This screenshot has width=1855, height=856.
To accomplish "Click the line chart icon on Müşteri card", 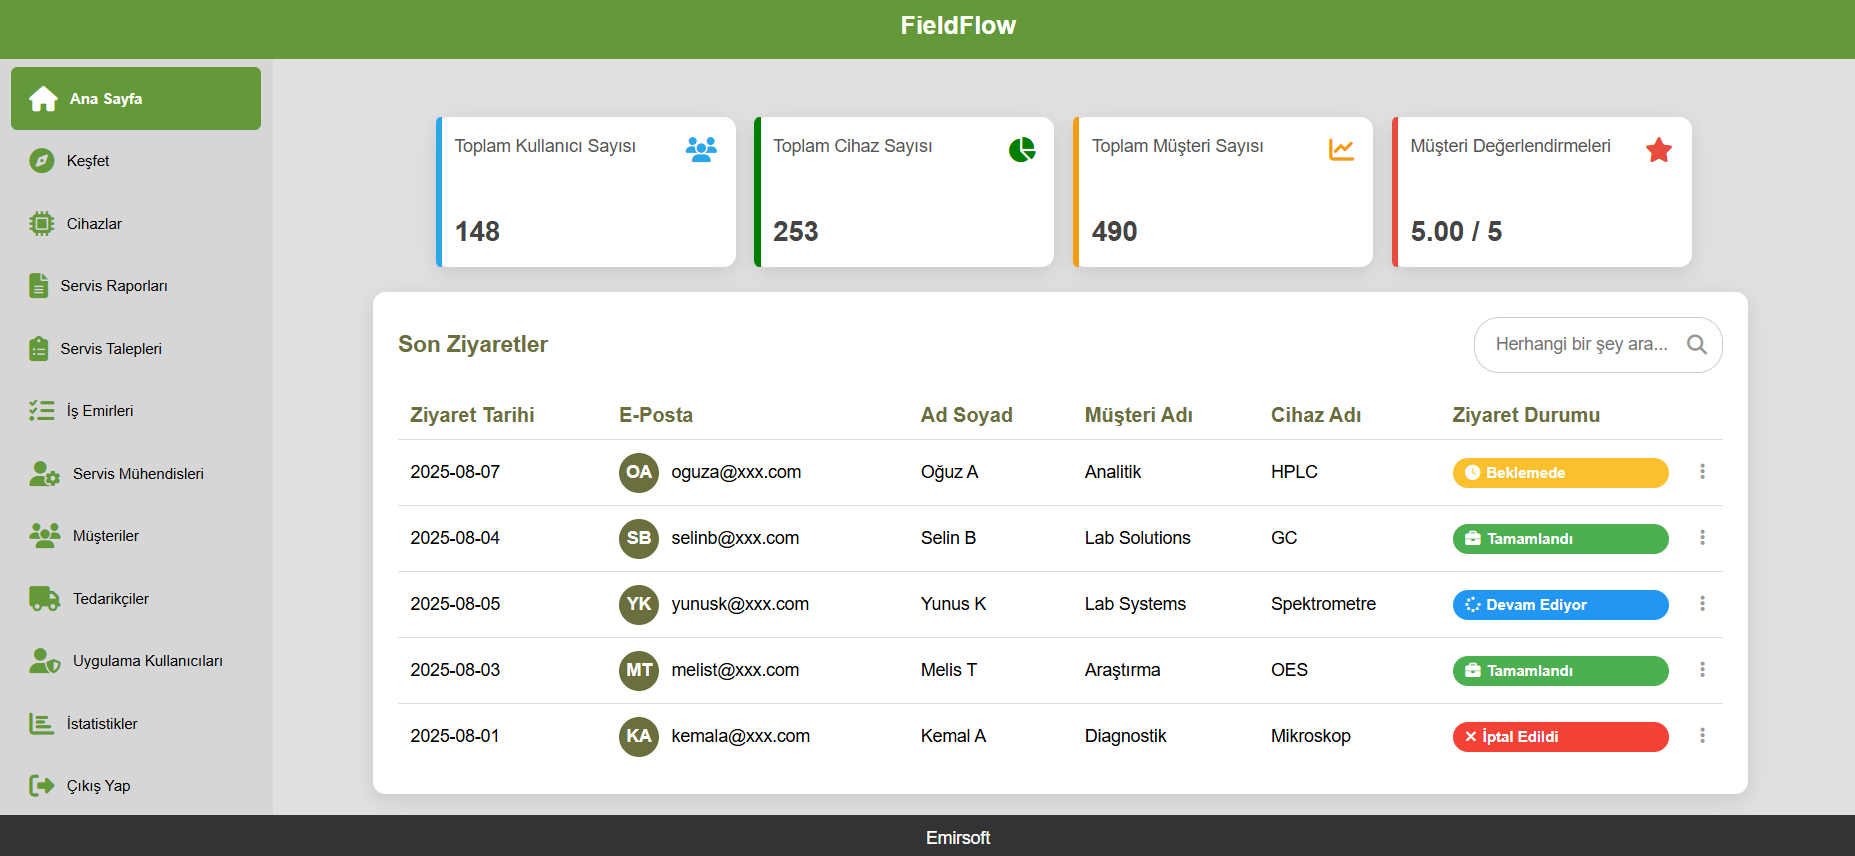I will (1341, 150).
